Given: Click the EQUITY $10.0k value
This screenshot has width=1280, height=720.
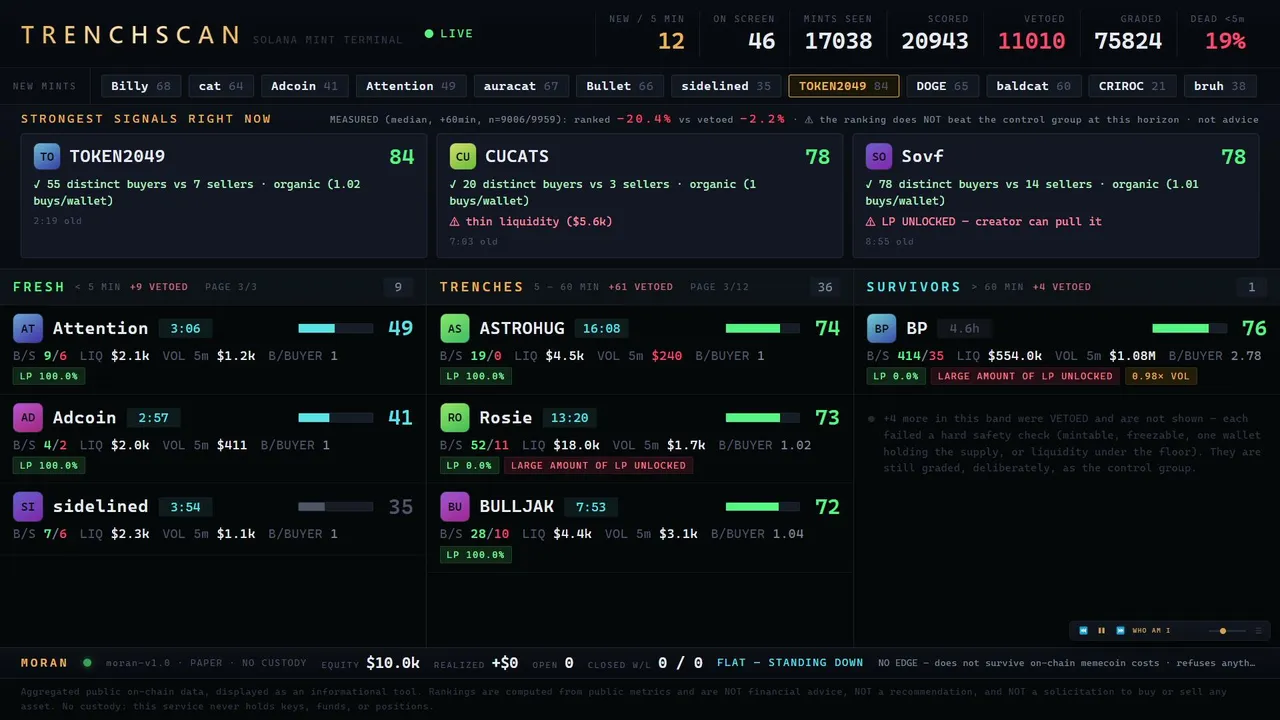Looking at the screenshot, I should (x=393, y=662).
